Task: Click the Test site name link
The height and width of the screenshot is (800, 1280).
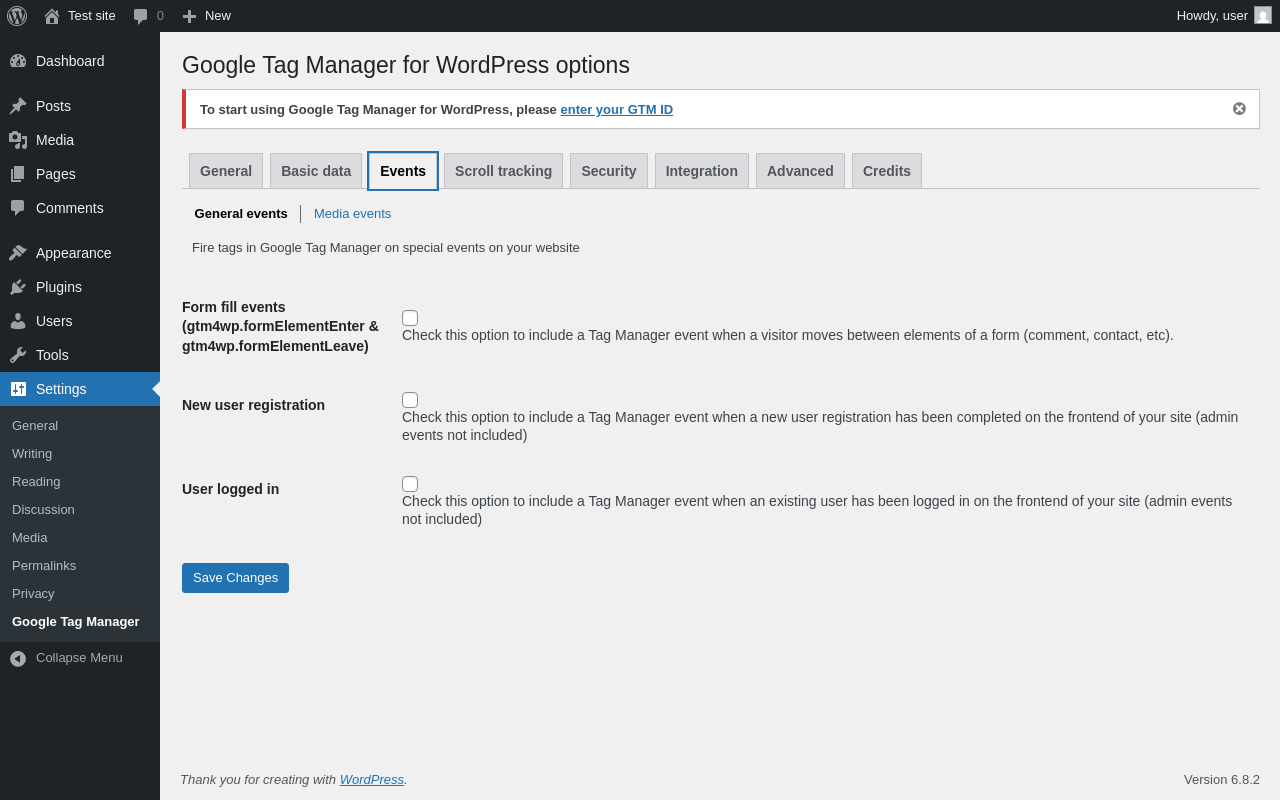Action: 92,16
